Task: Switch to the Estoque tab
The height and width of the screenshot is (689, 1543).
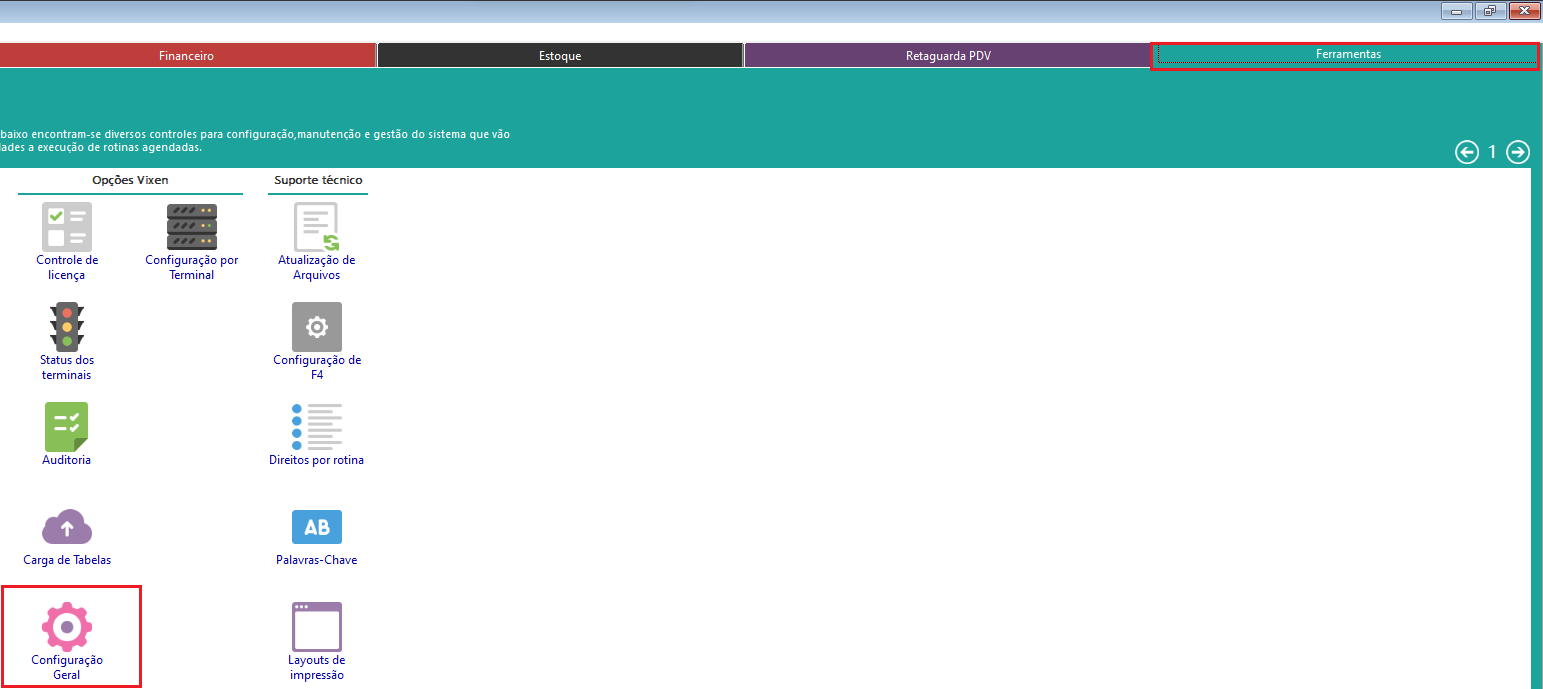Action: tap(560, 56)
